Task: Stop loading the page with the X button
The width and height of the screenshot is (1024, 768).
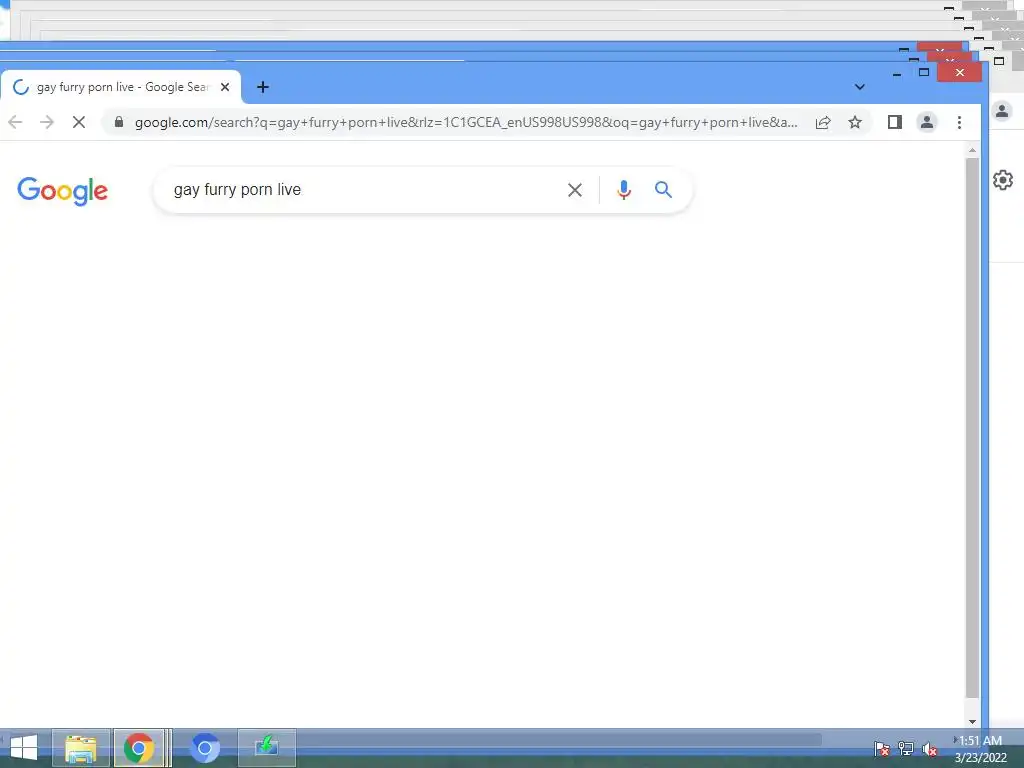Action: tap(78, 122)
